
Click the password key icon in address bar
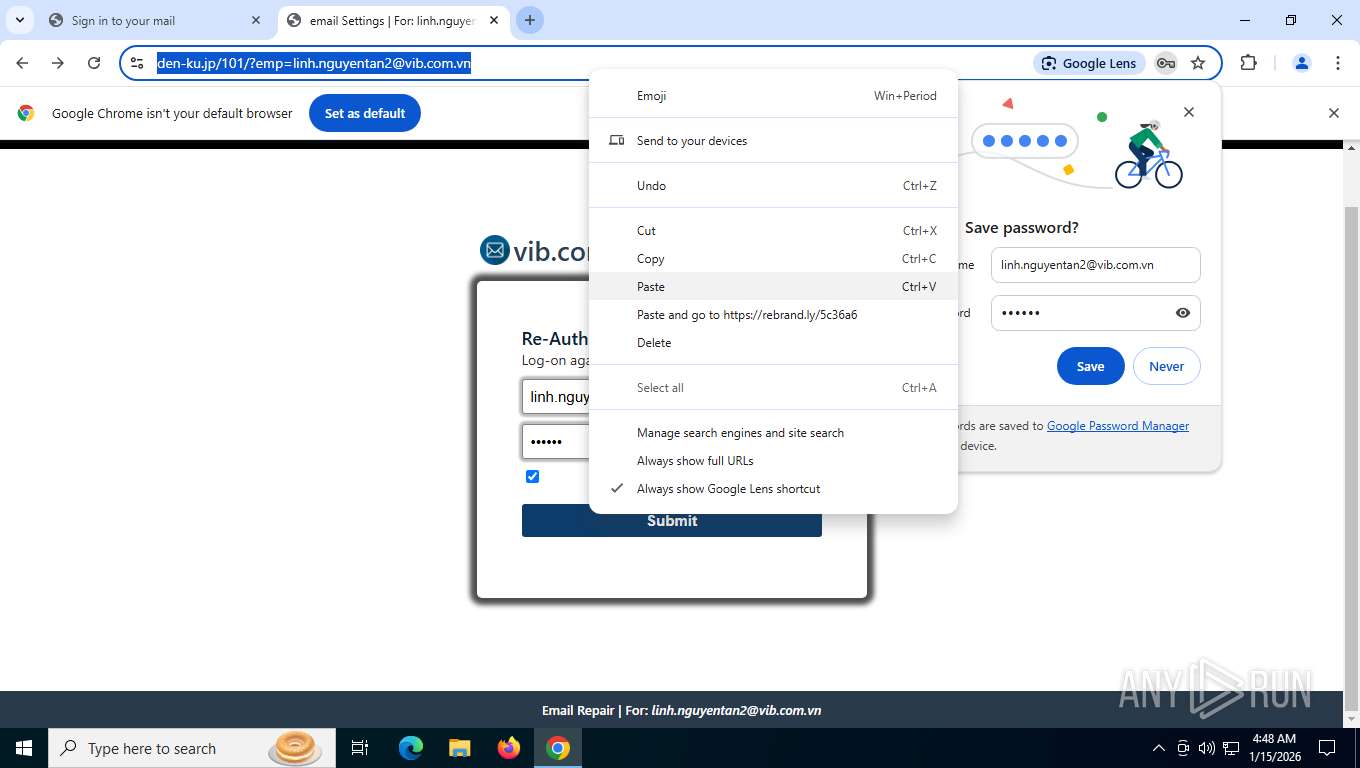pos(1166,63)
